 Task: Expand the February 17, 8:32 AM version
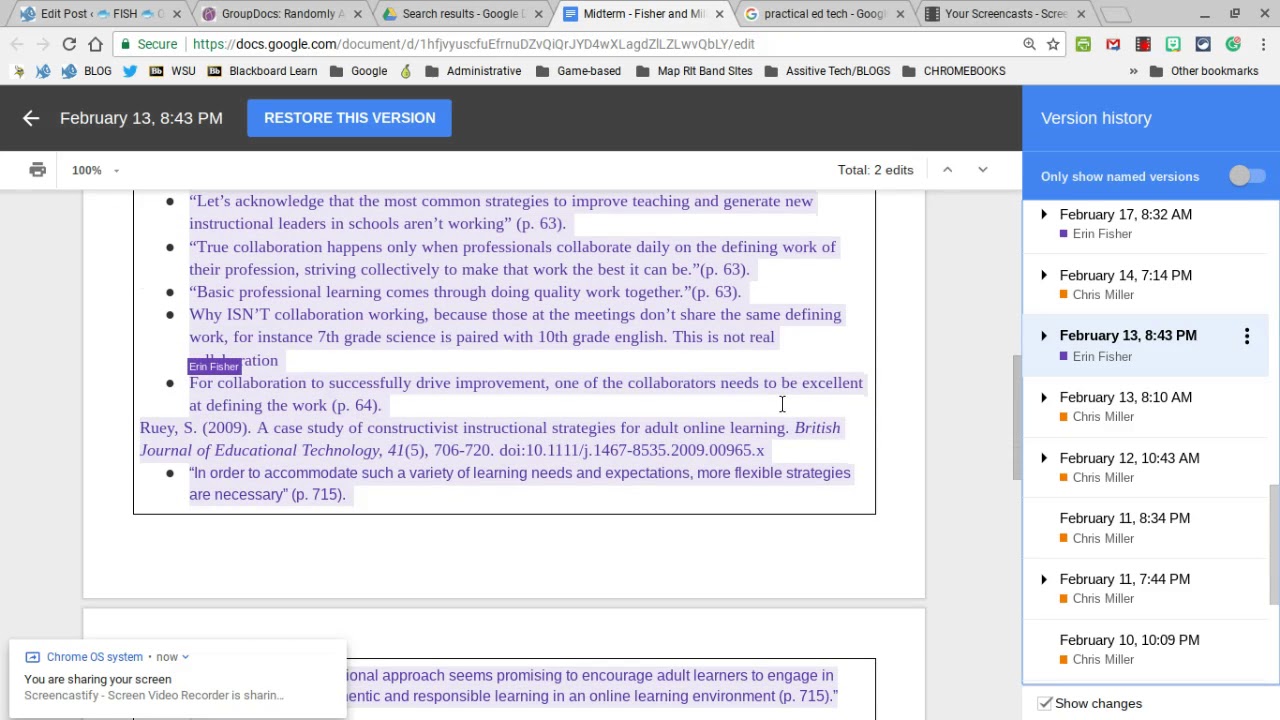1044,214
